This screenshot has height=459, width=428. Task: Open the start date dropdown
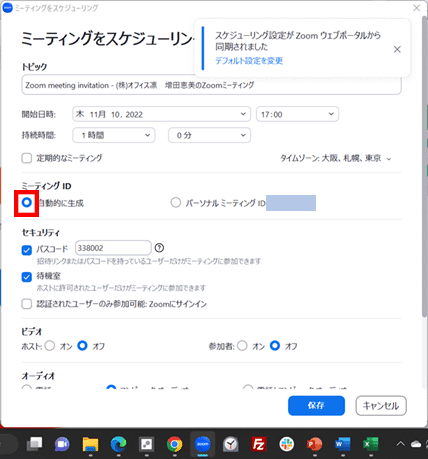pos(161,114)
